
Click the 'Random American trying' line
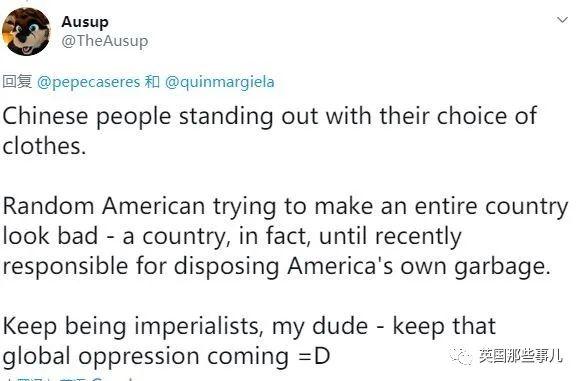pos(285,207)
